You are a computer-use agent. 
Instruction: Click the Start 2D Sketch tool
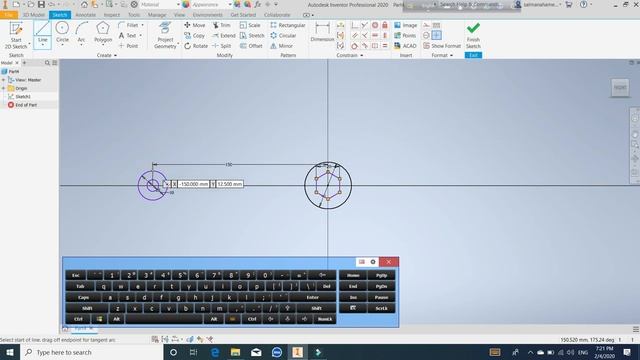[16, 36]
